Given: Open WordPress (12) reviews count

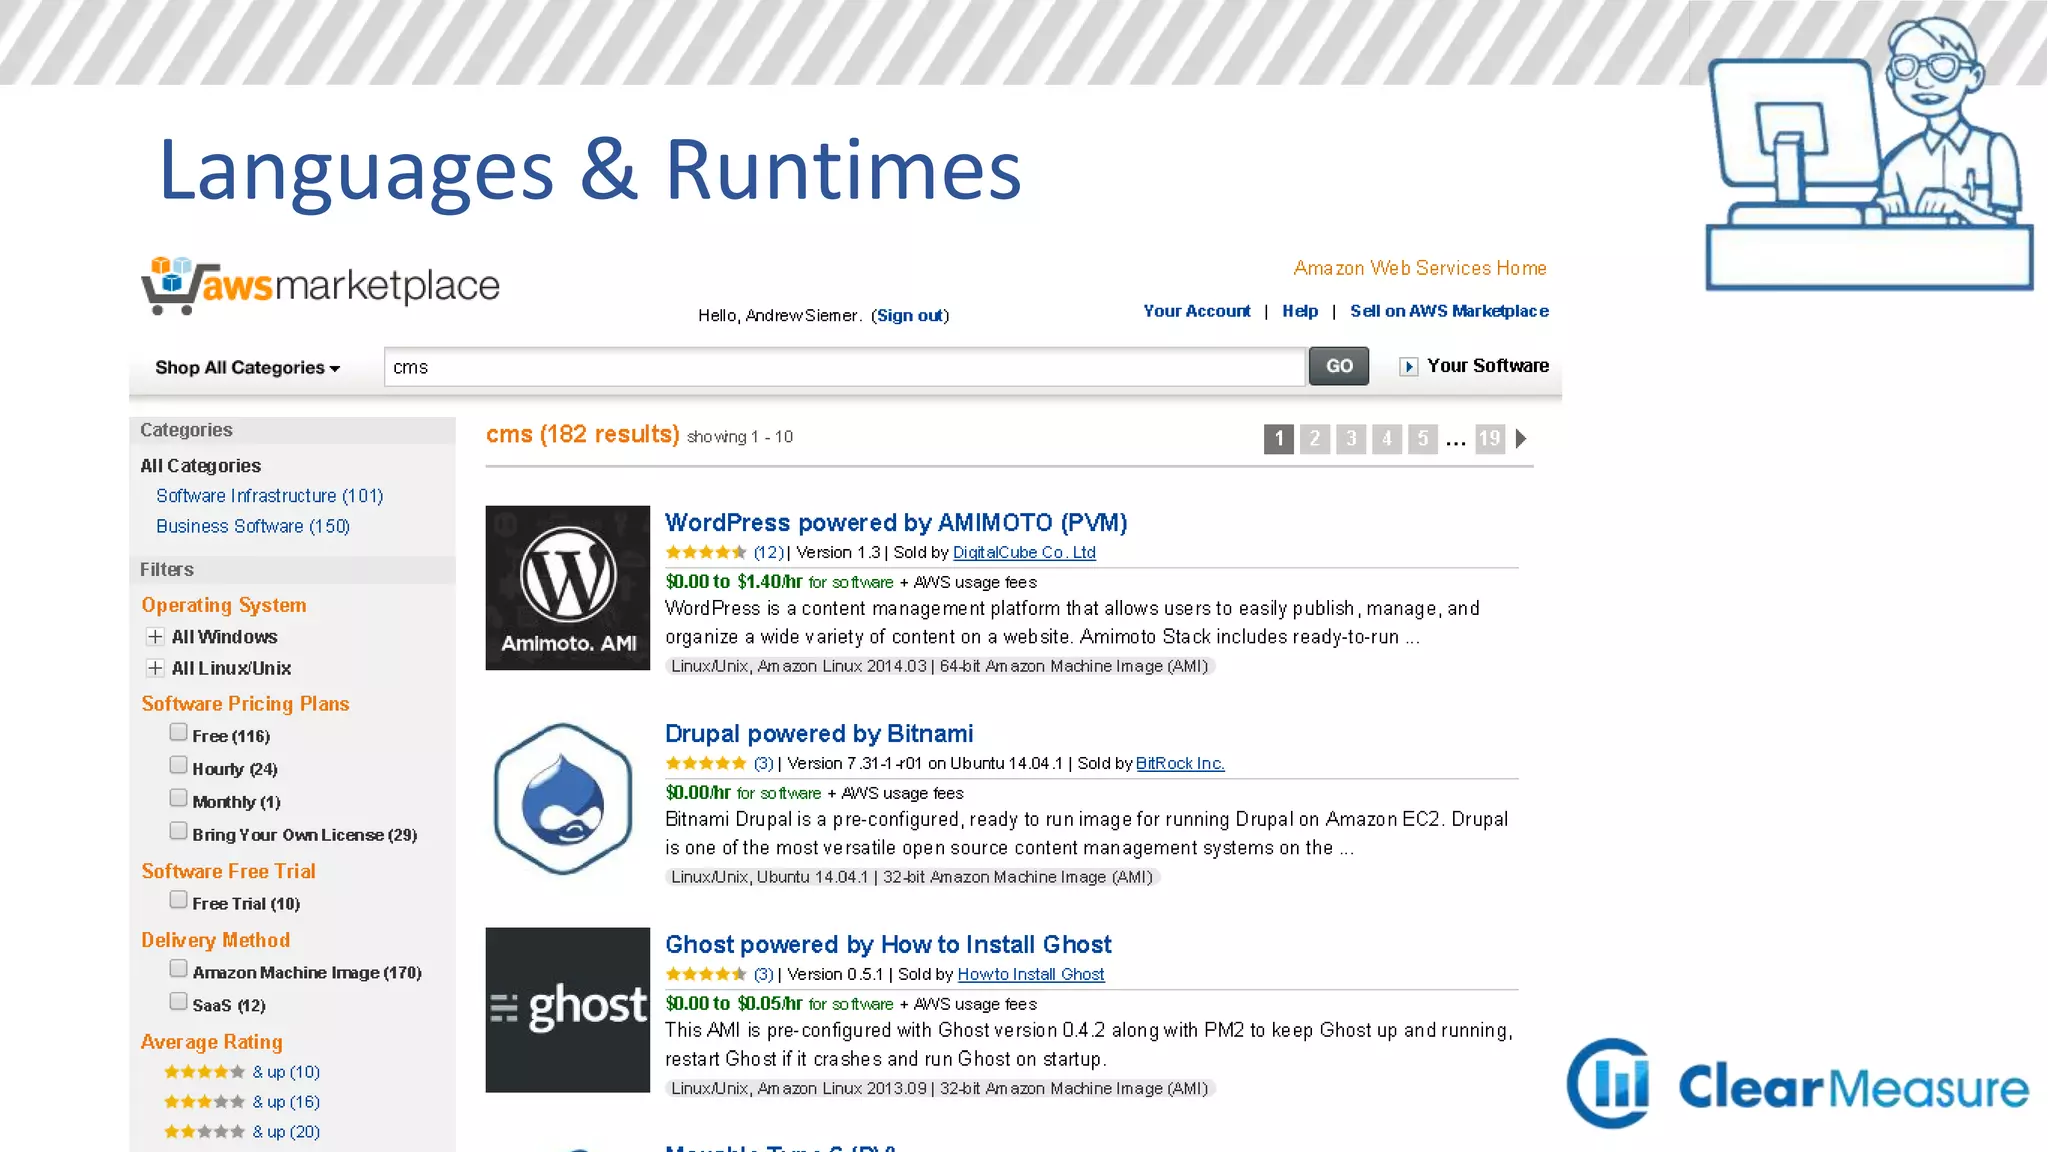Looking at the screenshot, I should pyautogui.click(x=769, y=552).
